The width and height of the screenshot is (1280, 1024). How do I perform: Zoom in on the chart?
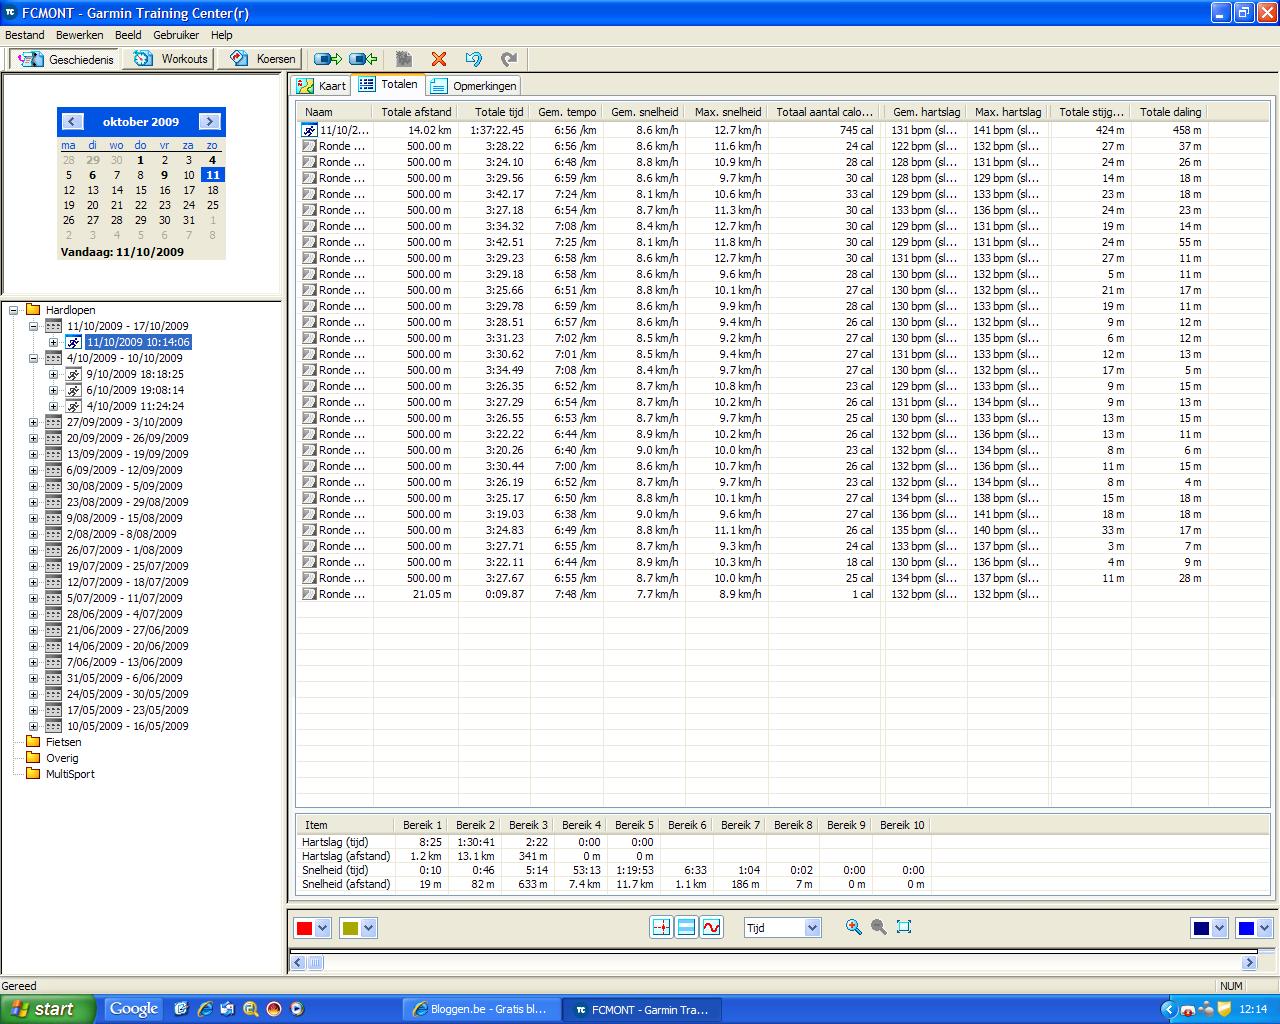[x=853, y=927]
